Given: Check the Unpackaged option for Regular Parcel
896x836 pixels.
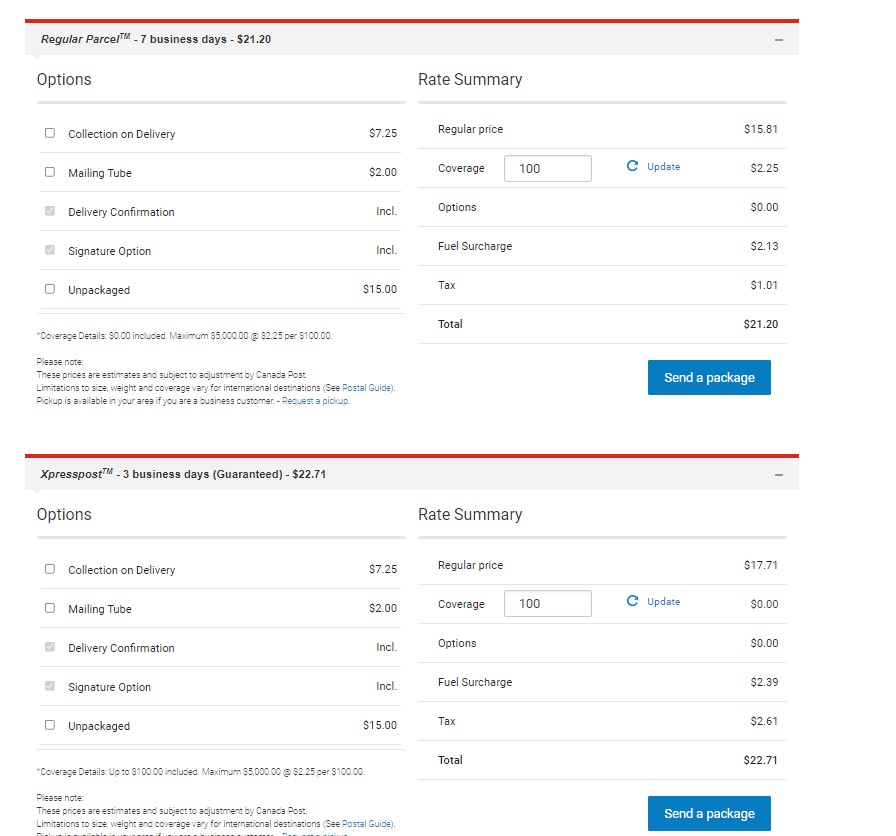Looking at the screenshot, I should (49, 290).
